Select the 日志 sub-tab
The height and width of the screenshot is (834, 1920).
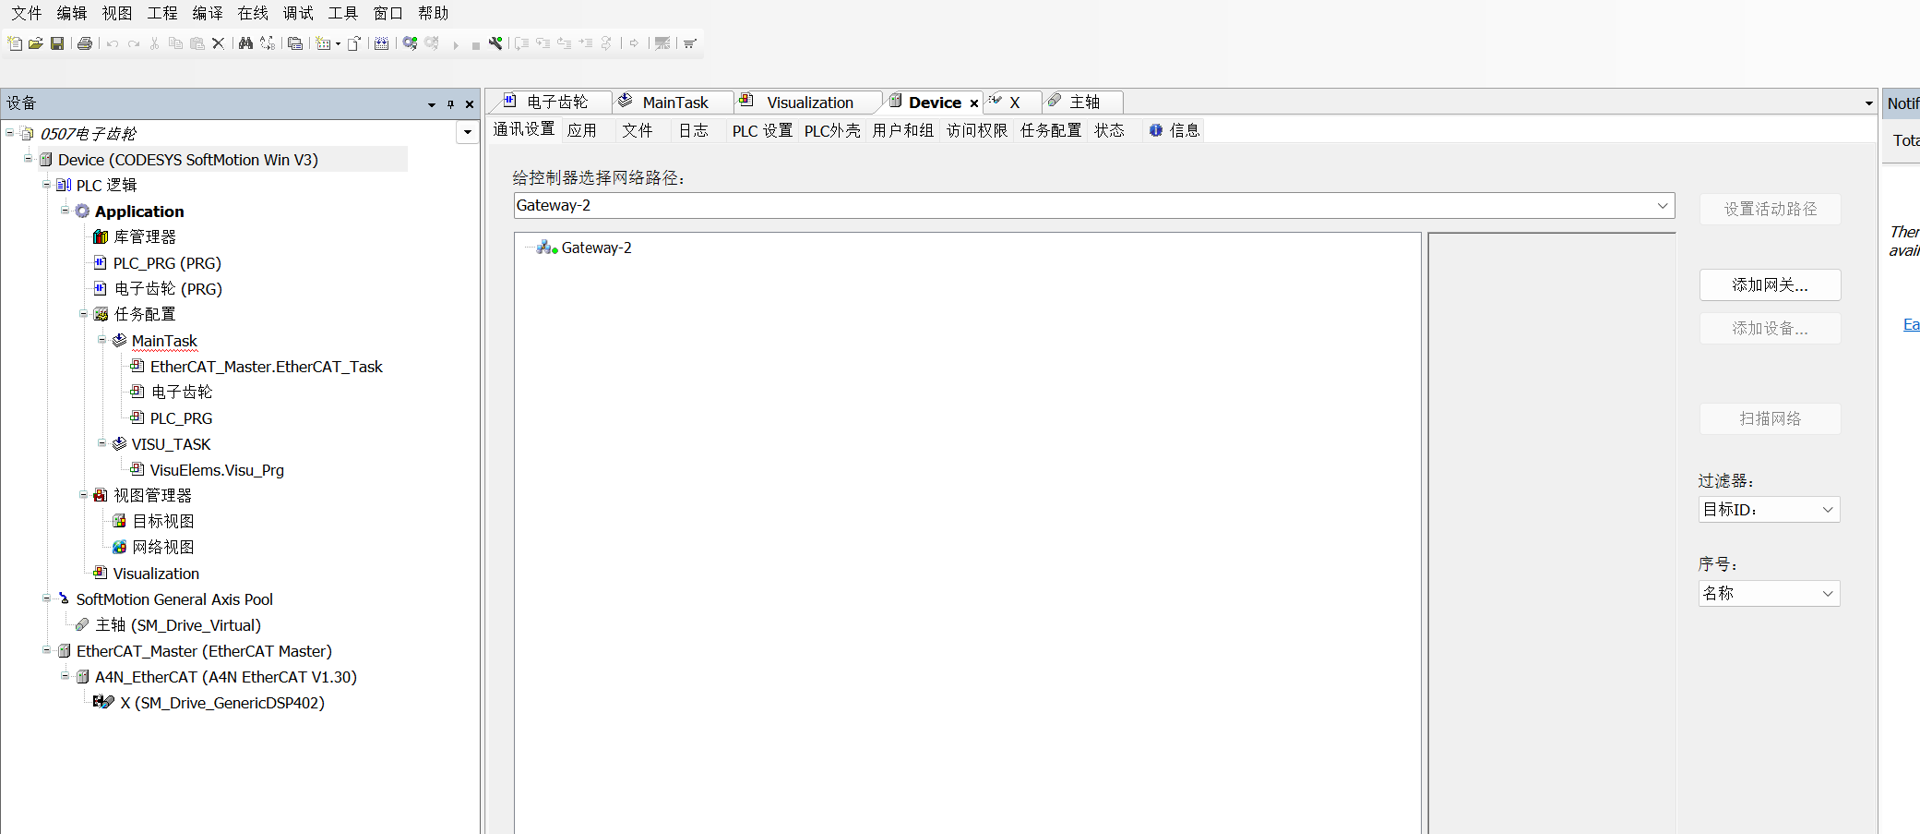693,130
